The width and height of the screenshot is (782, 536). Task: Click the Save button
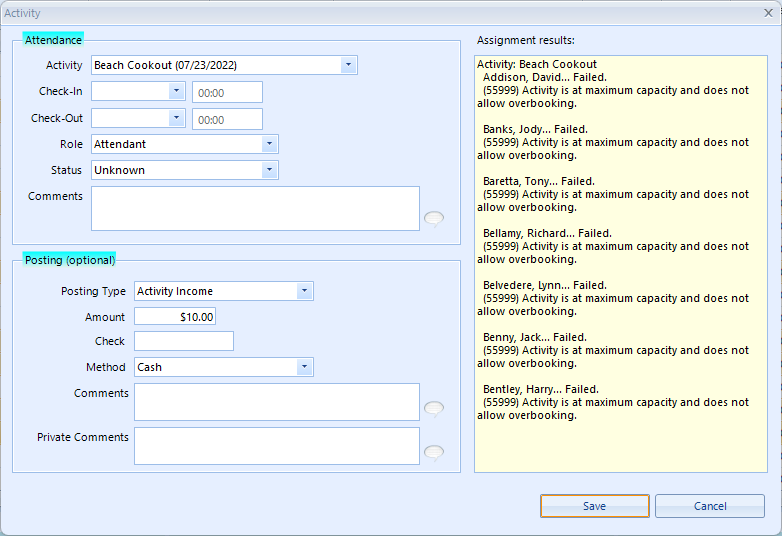(594, 506)
